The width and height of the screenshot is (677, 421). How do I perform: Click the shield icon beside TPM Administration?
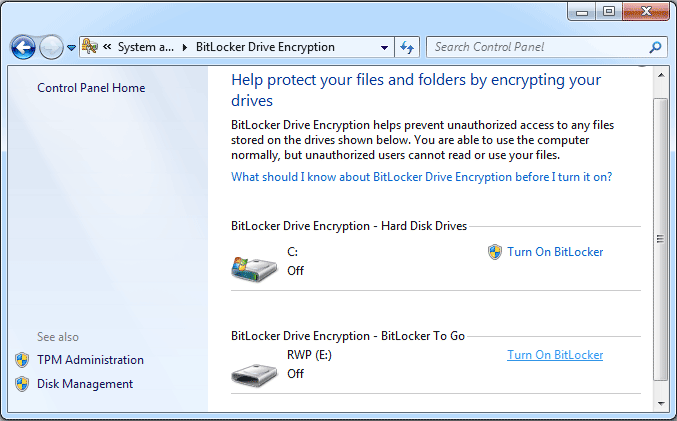pyautogui.click(x=22, y=360)
